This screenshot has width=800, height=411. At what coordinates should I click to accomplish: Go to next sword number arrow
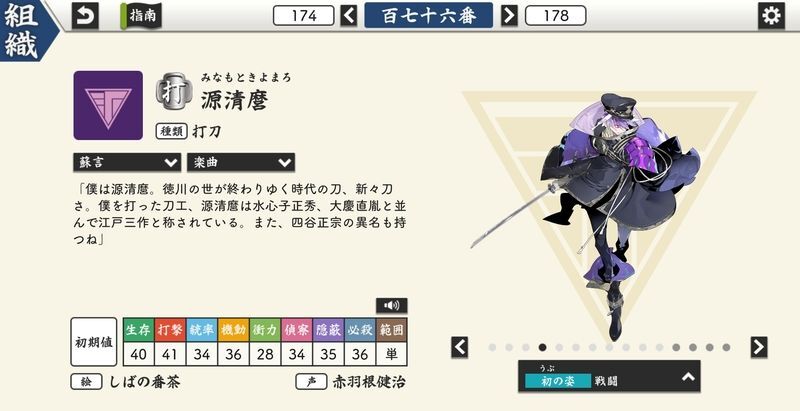click(509, 16)
